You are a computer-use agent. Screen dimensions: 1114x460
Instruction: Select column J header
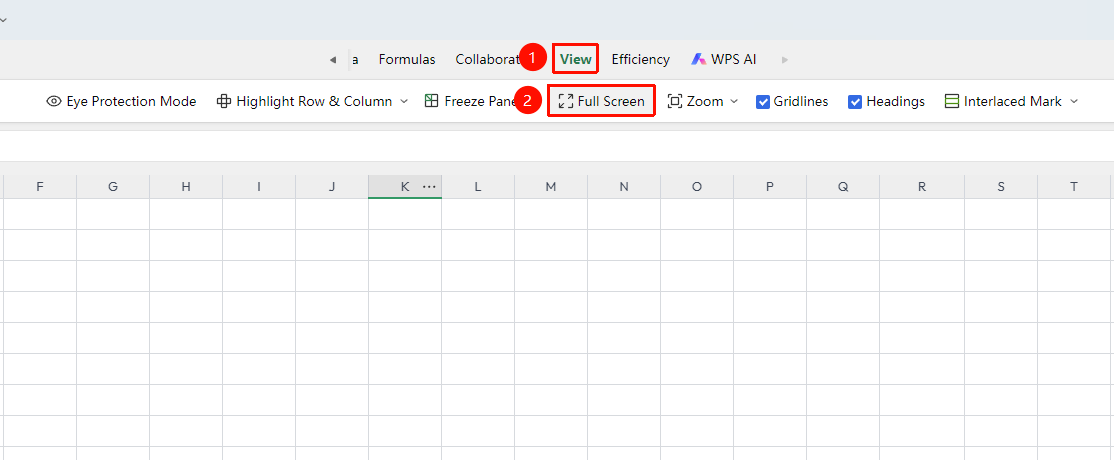coord(332,187)
